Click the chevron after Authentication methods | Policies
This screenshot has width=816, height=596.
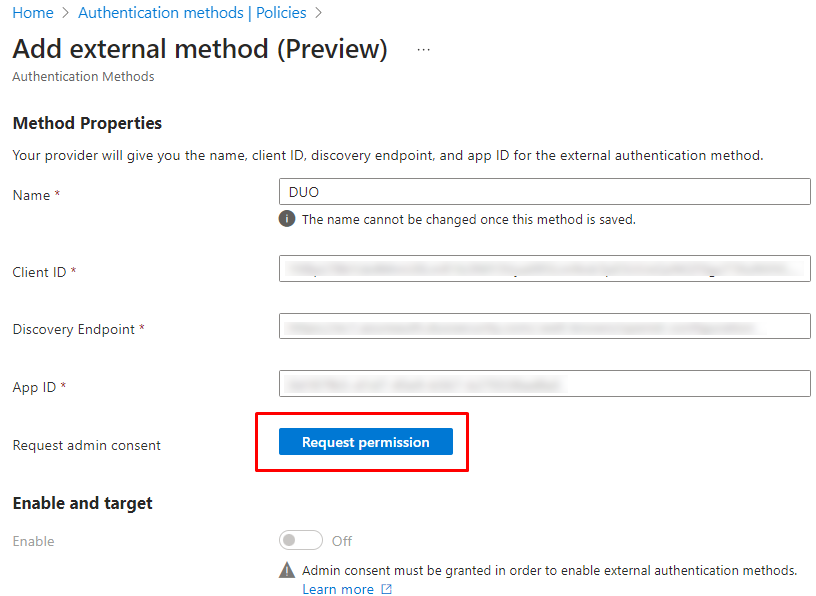318,13
